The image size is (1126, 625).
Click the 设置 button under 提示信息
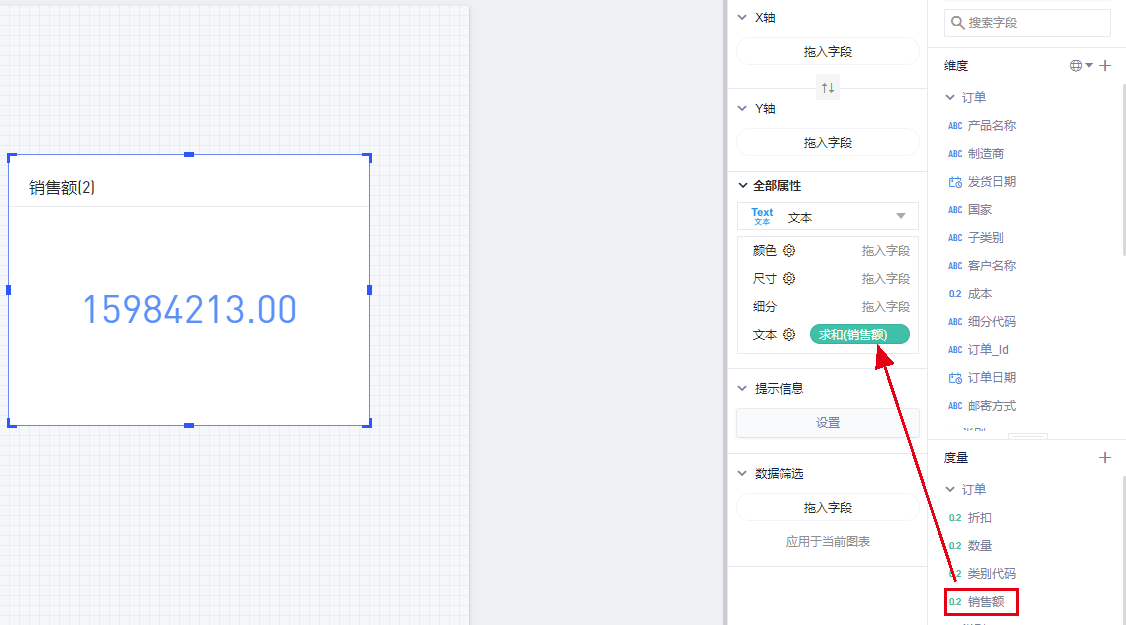tap(827, 423)
